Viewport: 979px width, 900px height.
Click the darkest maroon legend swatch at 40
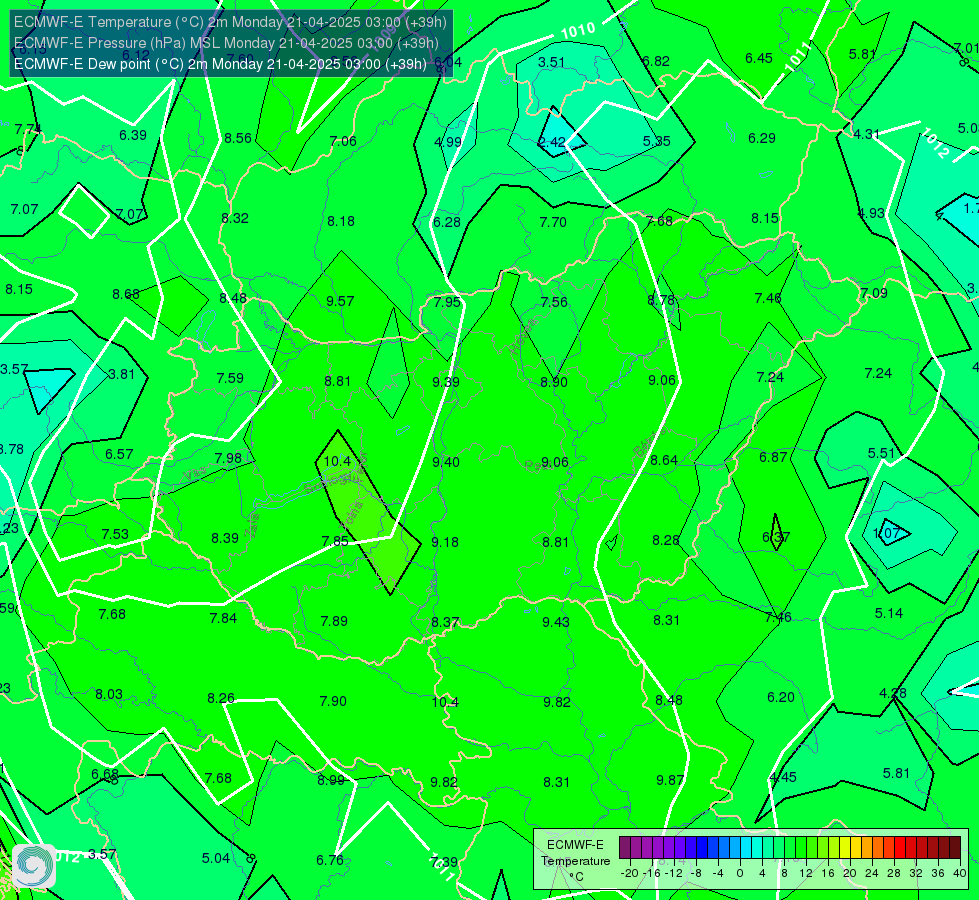click(x=955, y=848)
